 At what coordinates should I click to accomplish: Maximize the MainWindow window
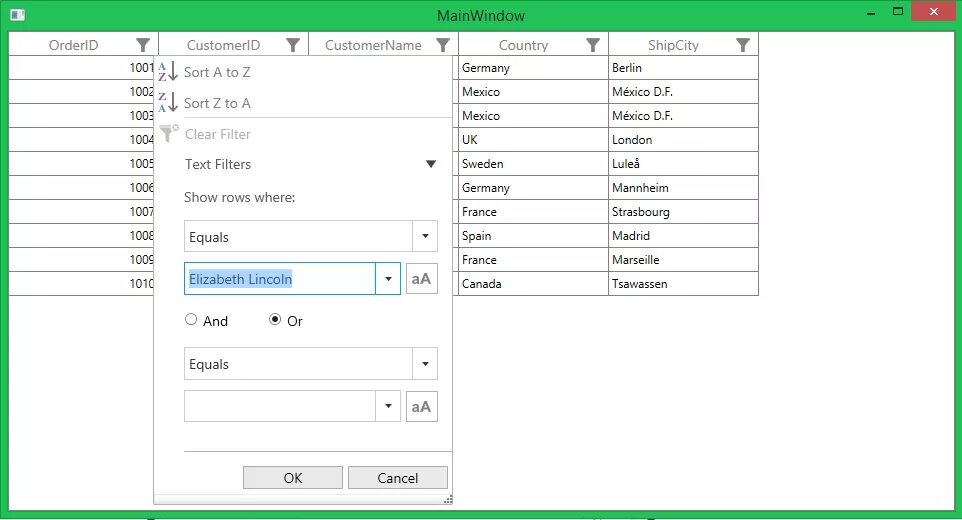point(898,12)
